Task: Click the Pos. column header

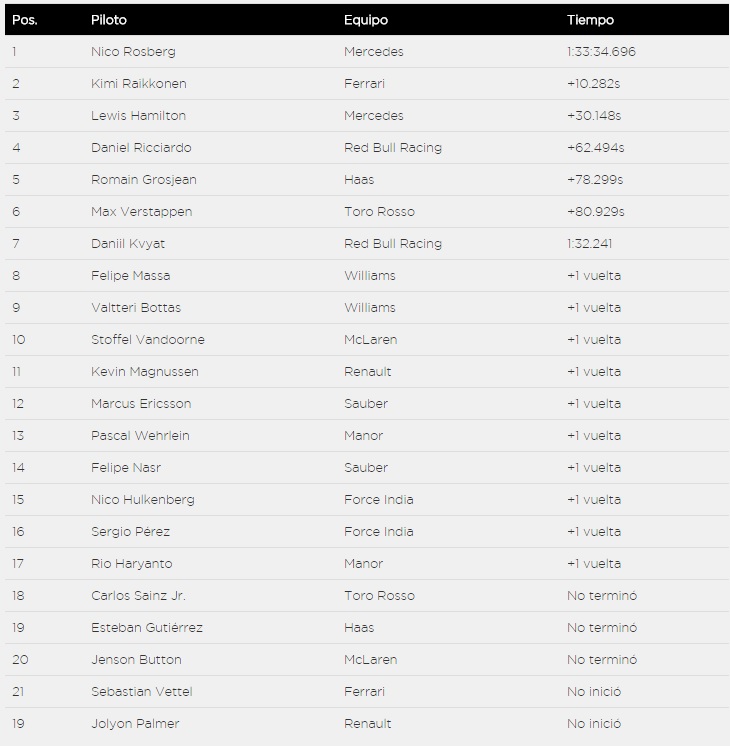Action: point(24,20)
